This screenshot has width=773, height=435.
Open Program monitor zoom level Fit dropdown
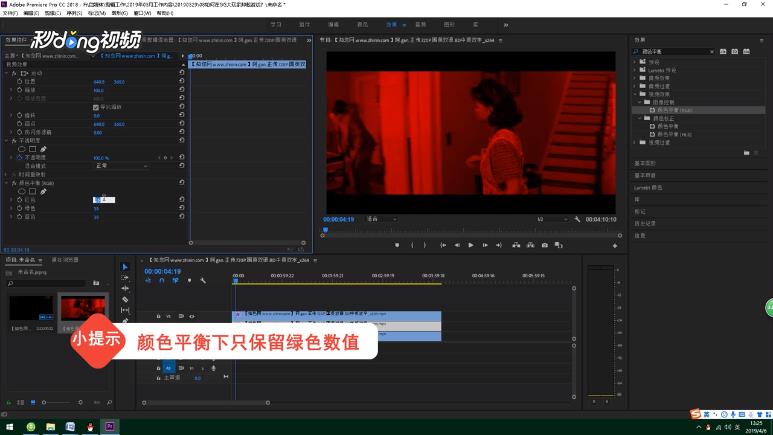pyautogui.click(x=381, y=219)
